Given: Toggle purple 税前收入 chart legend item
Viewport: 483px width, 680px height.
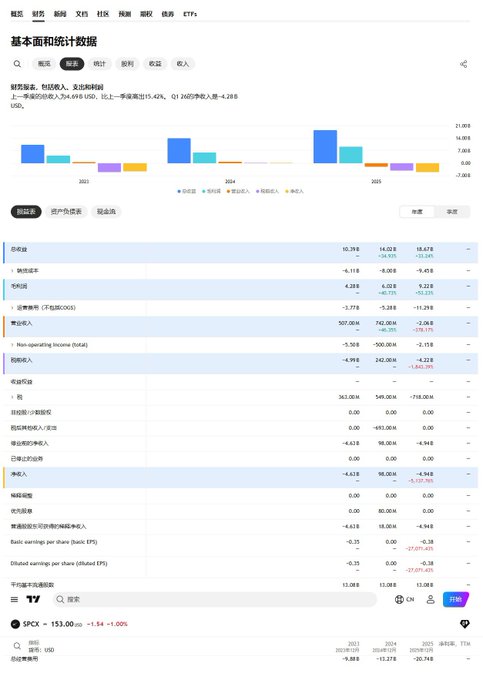Looking at the screenshot, I should click(268, 191).
